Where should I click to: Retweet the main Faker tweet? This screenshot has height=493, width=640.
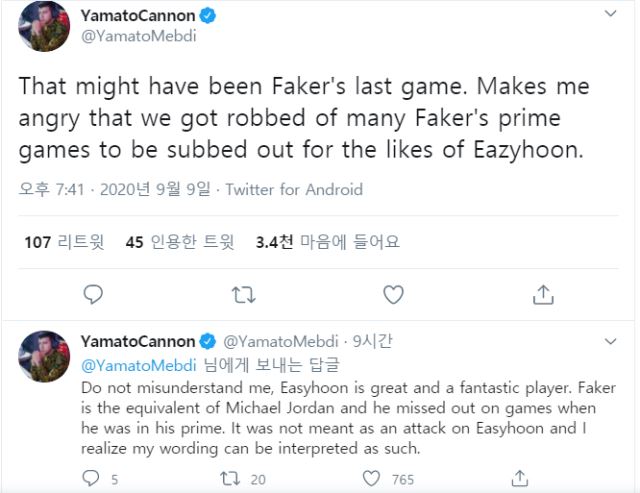244,295
